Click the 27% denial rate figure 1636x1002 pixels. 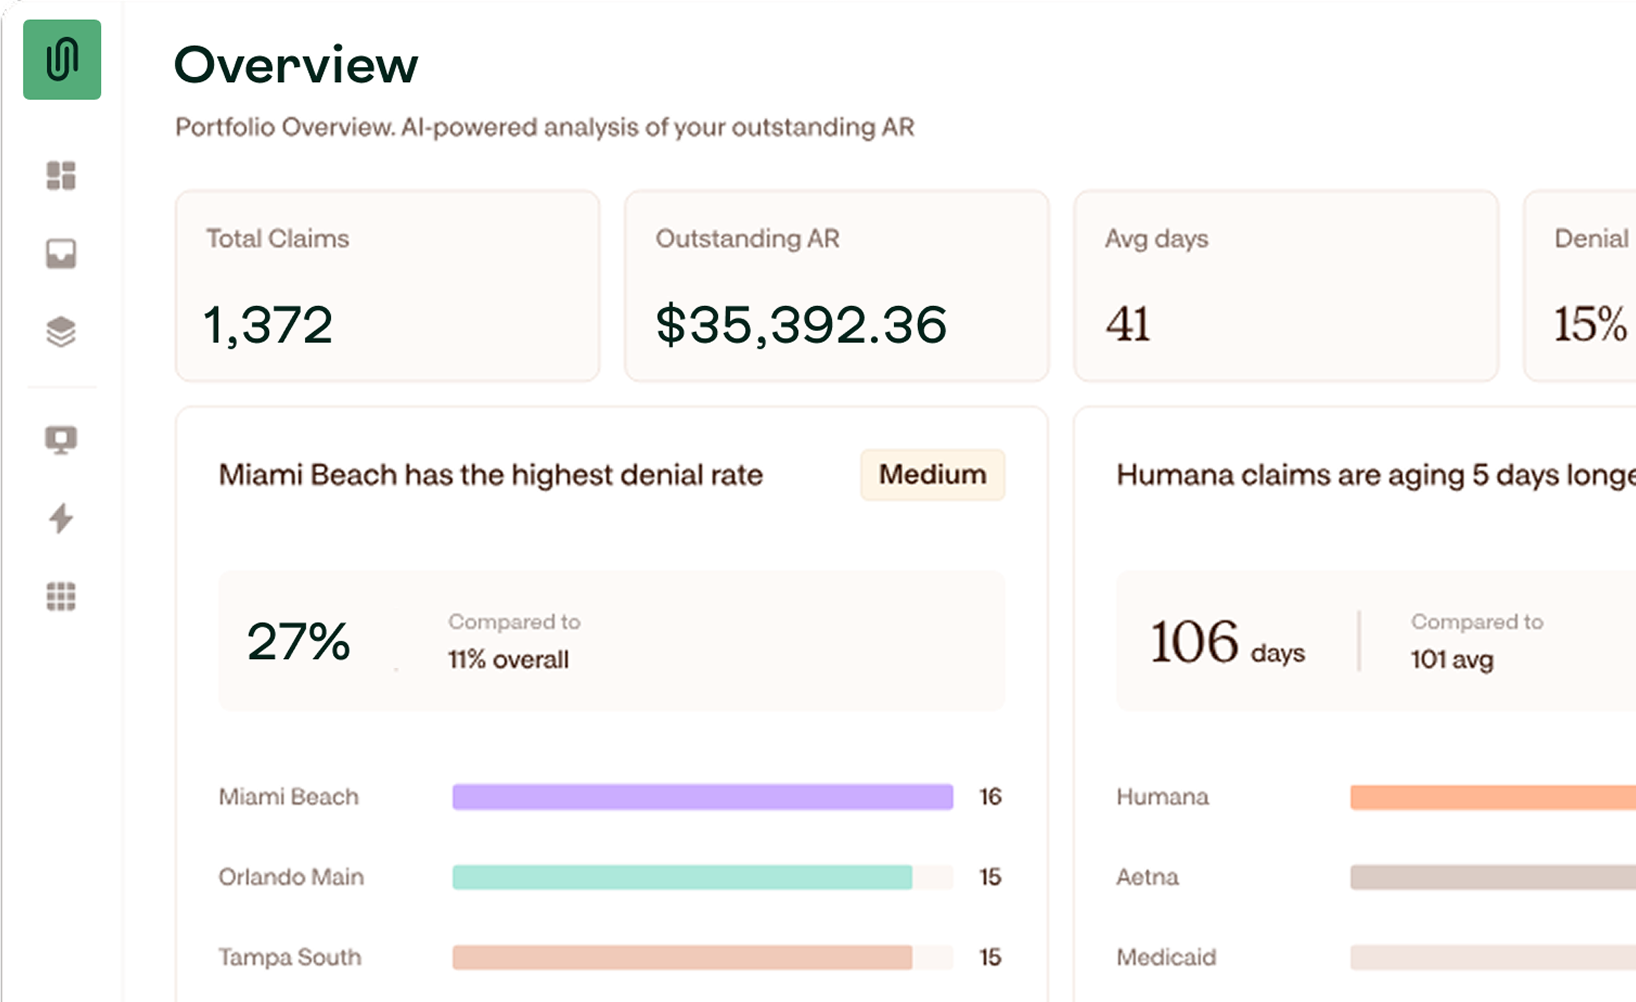[298, 642]
